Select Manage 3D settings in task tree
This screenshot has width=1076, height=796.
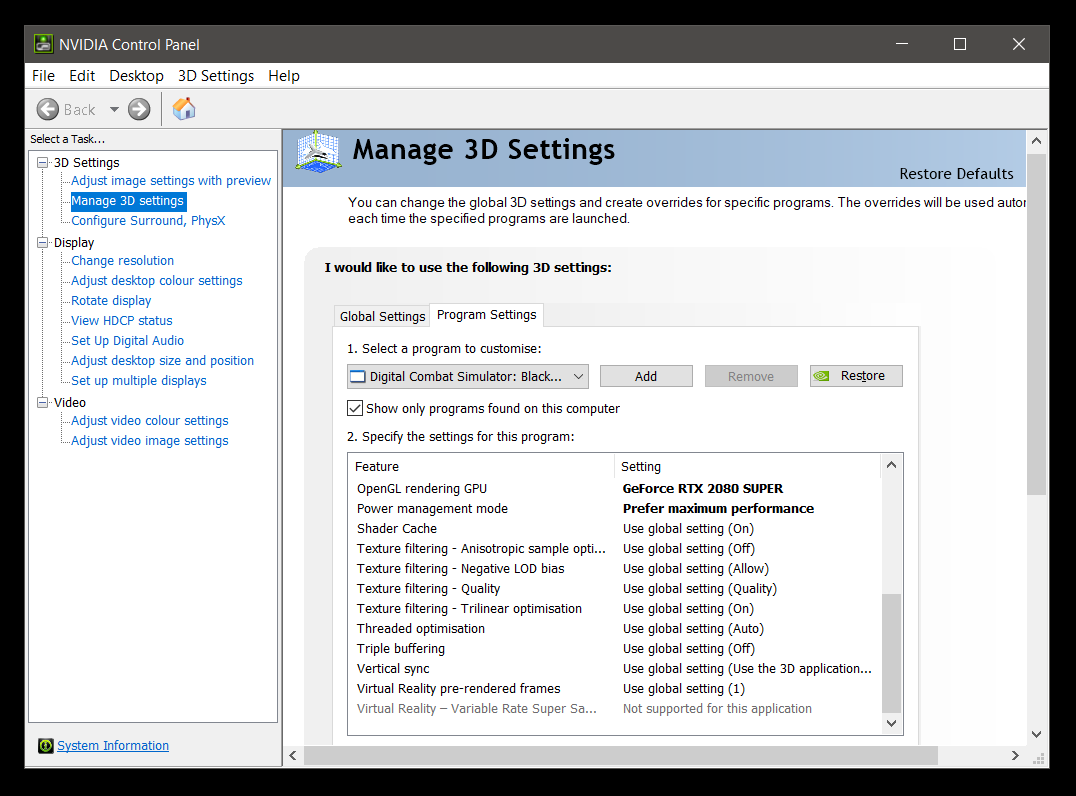[128, 200]
